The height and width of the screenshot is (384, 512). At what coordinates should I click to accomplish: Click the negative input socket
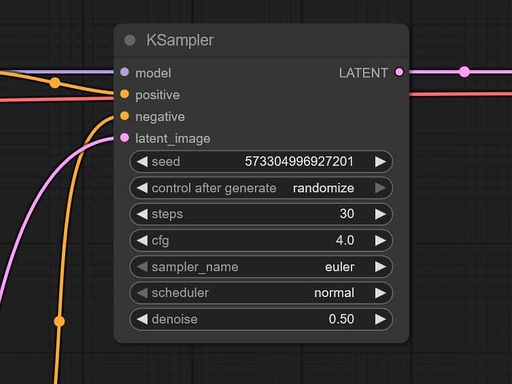click(x=125, y=116)
